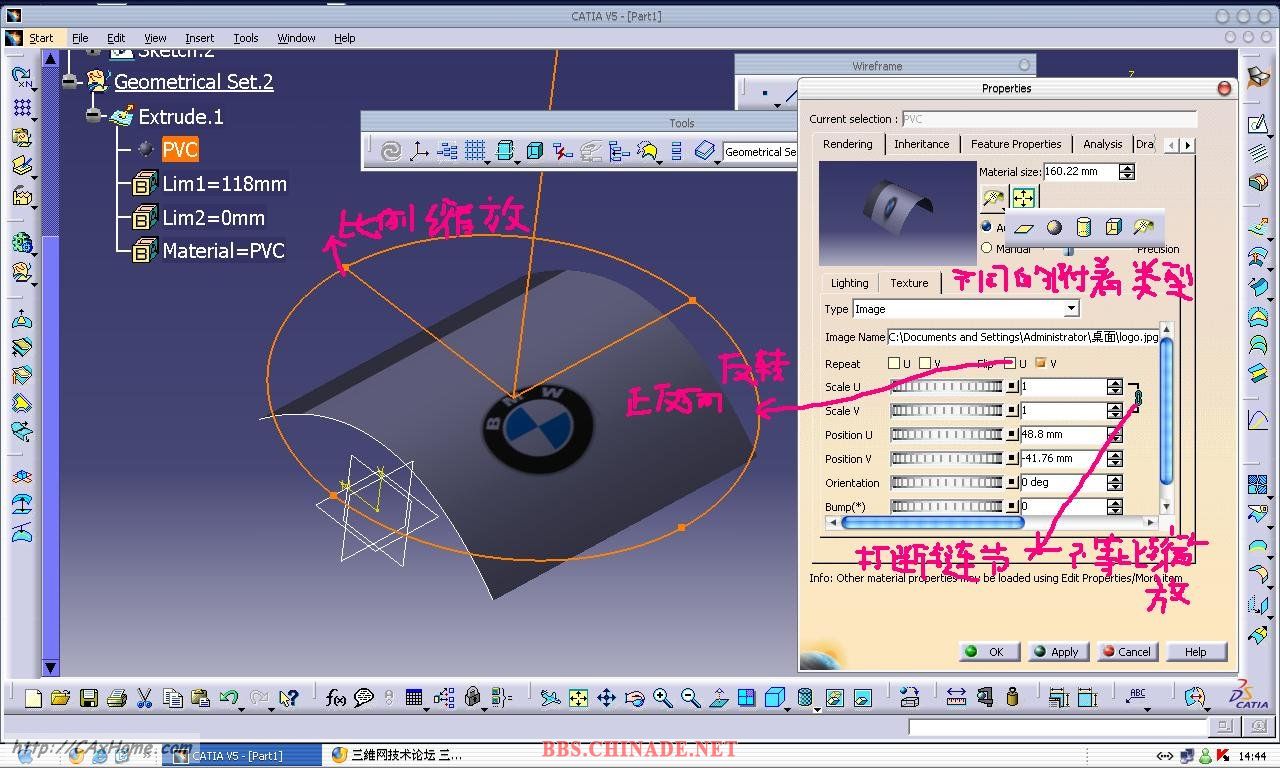Check the Repeat U checkbox
Image resolution: width=1280 pixels, height=768 pixels.
point(894,363)
